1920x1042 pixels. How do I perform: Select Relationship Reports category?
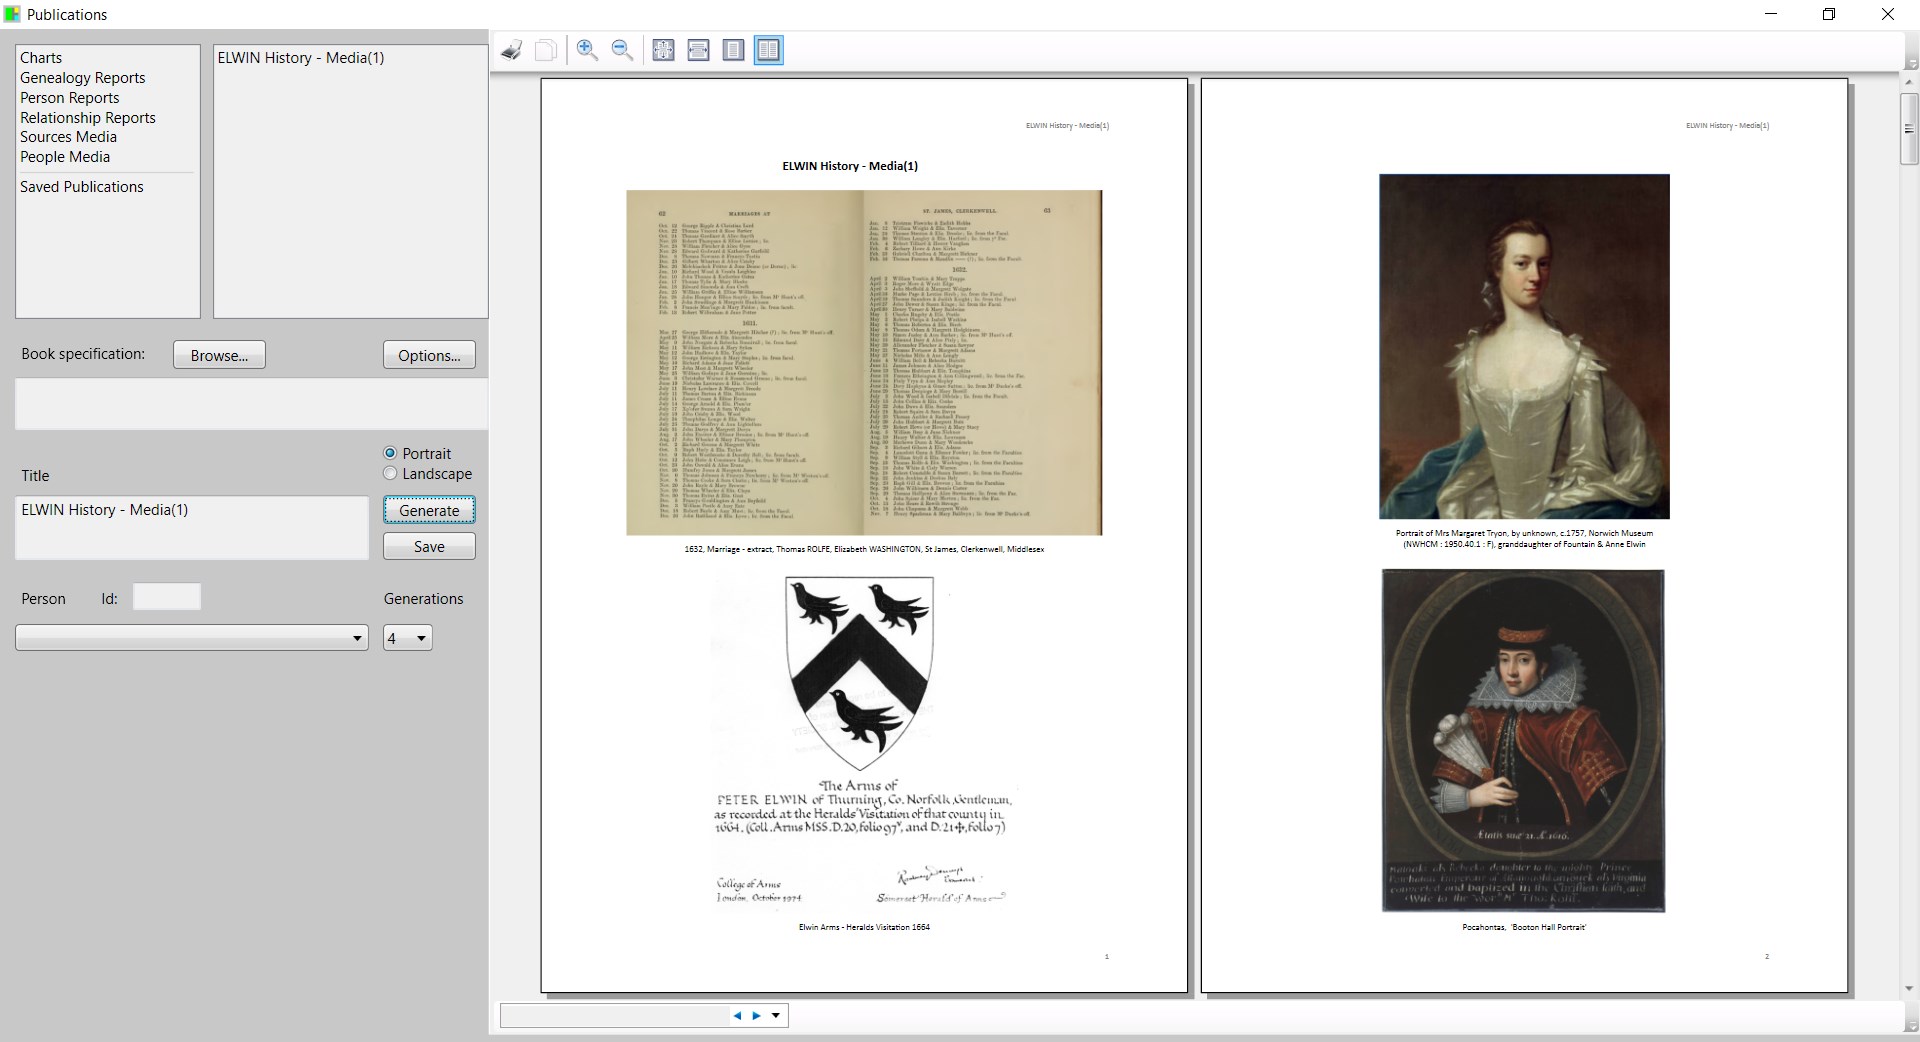[x=88, y=118]
